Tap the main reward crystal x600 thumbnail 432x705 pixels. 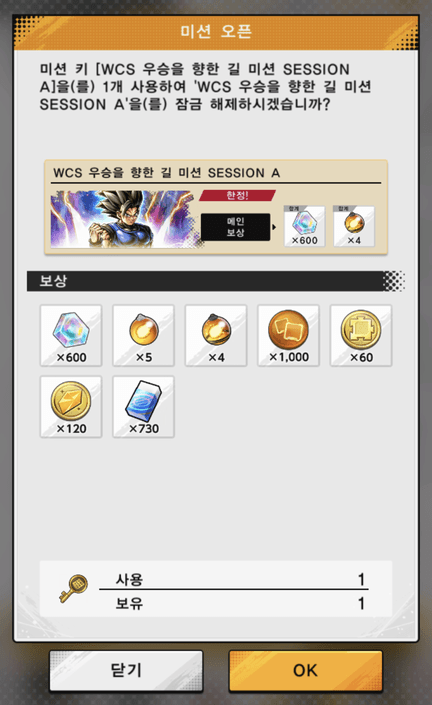coord(304,226)
